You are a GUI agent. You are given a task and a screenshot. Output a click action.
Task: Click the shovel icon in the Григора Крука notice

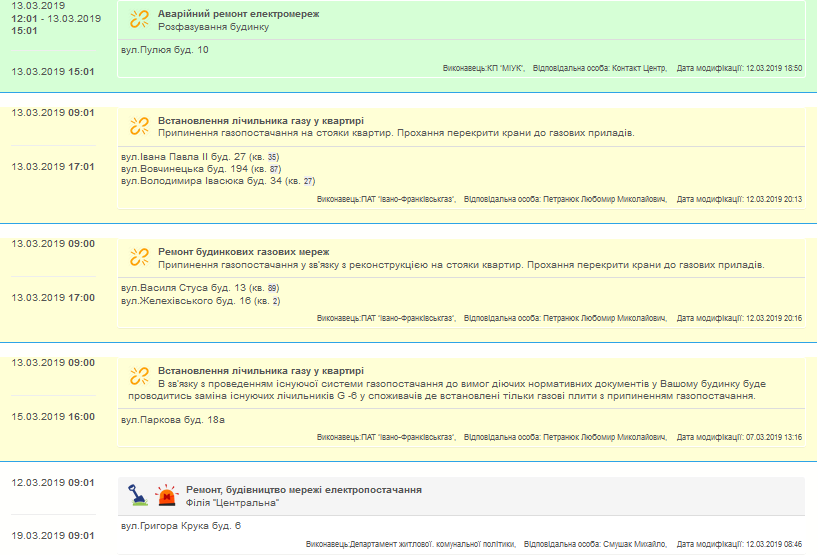pos(138,495)
